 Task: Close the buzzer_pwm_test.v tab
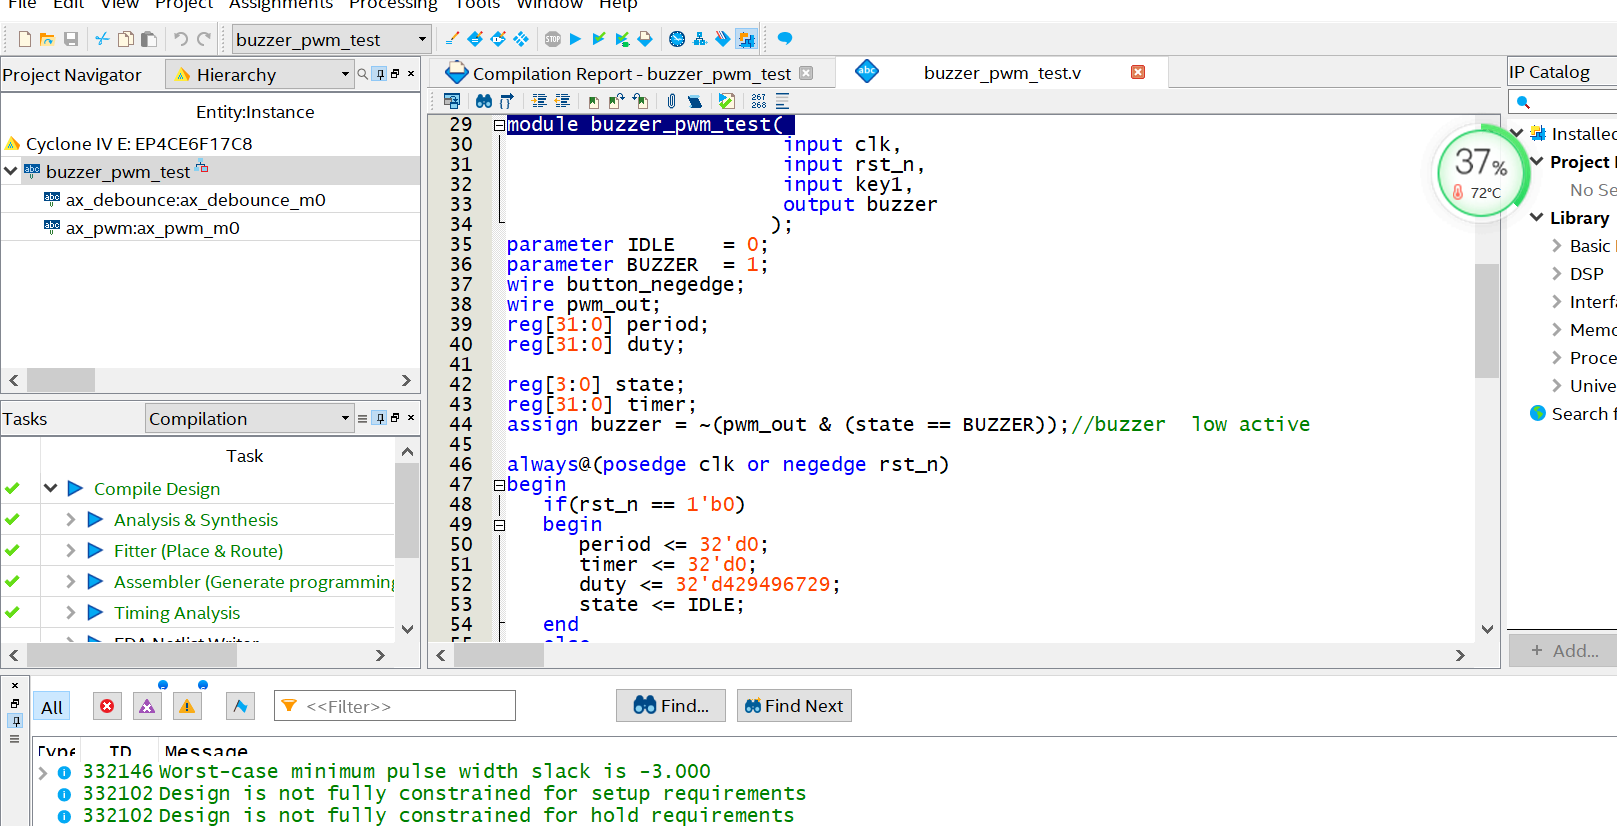pyautogui.click(x=1138, y=72)
